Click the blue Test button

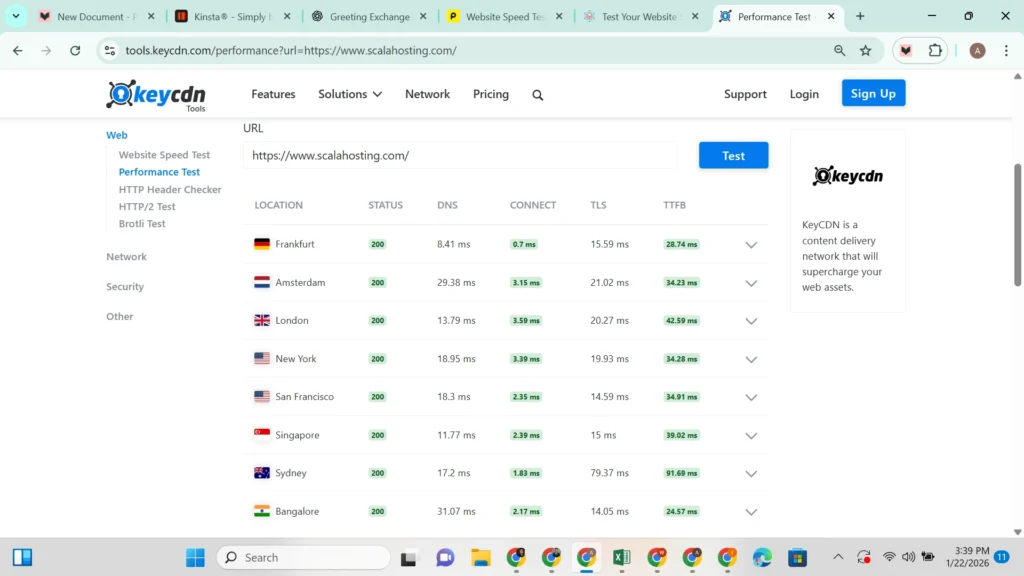tap(733, 155)
